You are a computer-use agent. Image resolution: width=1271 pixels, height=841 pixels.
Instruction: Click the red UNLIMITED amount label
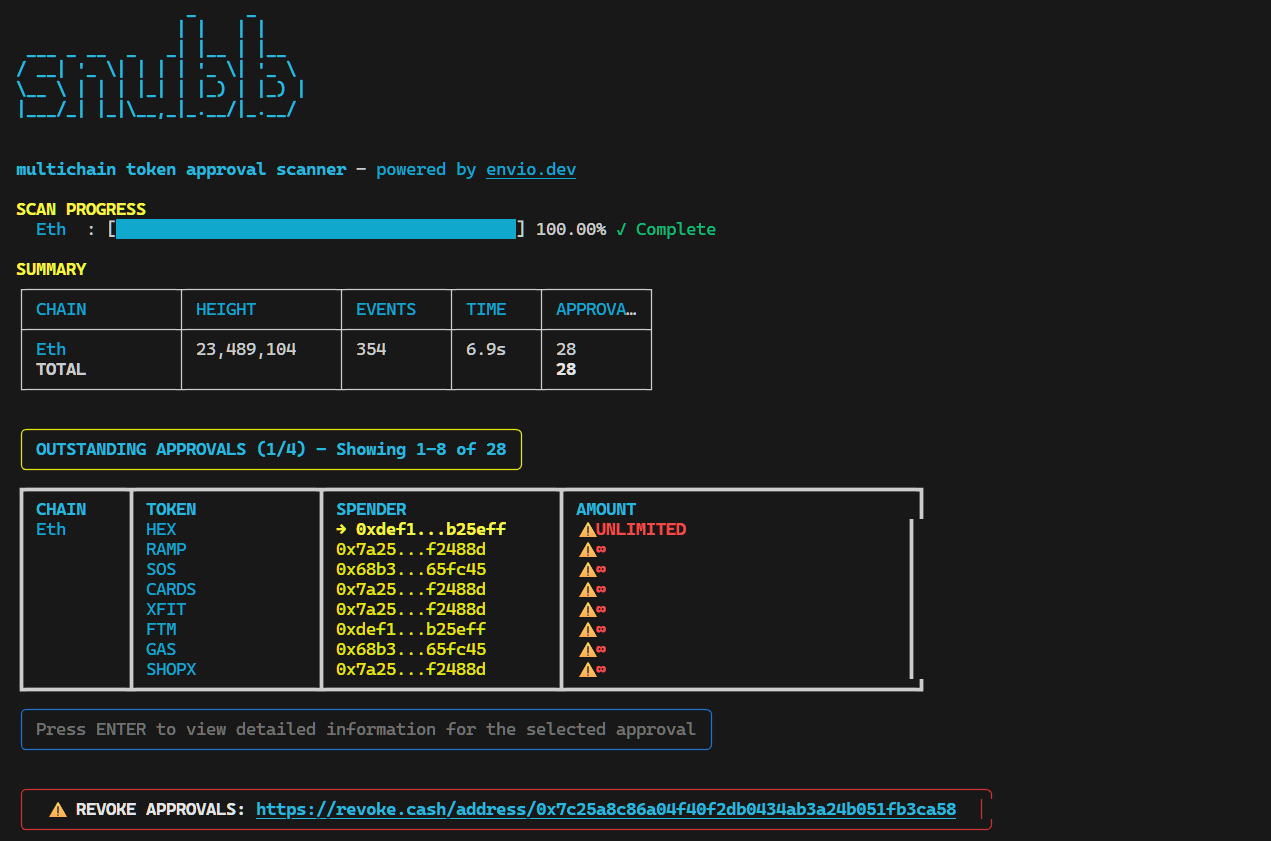[640, 530]
